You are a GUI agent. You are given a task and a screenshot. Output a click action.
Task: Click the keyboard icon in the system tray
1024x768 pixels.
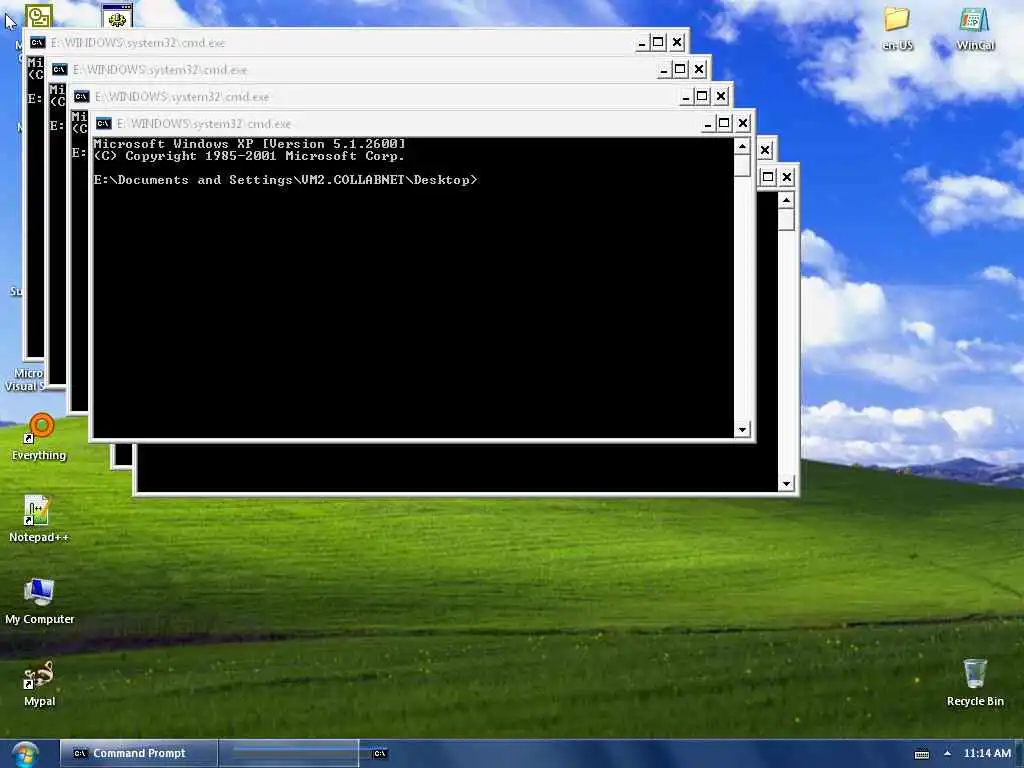point(921,754)
